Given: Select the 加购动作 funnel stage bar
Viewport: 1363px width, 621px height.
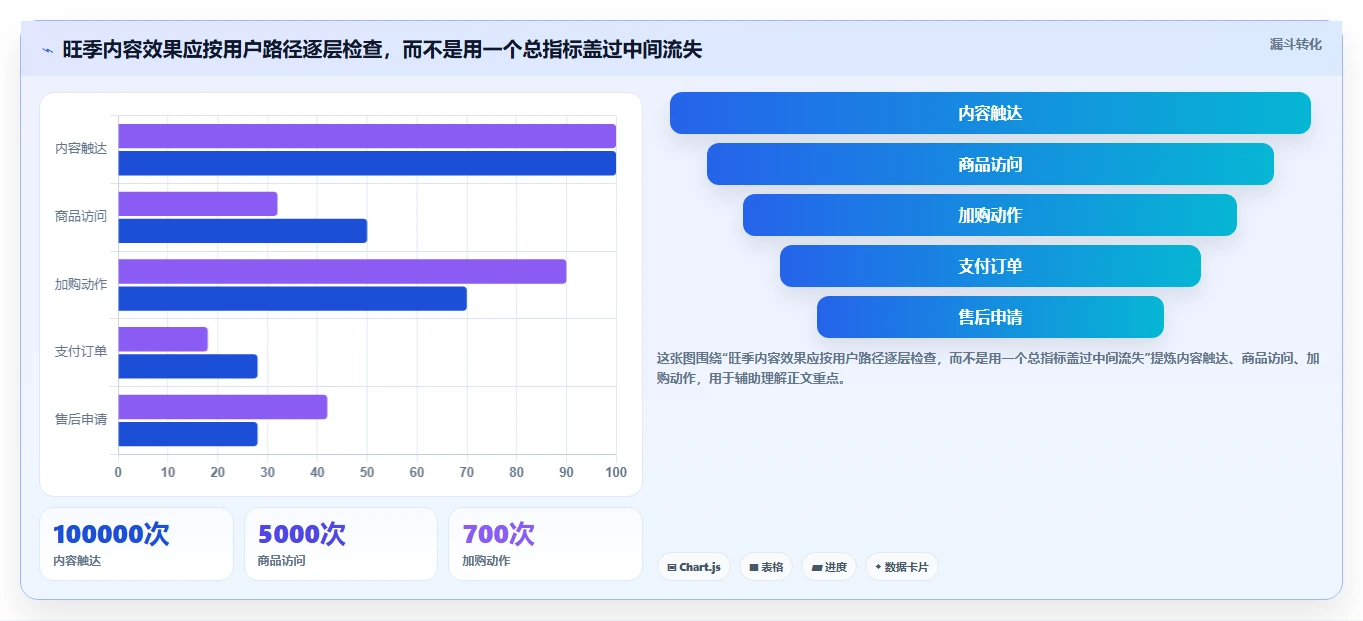Looking at the screenshot, I should point(990,215).
